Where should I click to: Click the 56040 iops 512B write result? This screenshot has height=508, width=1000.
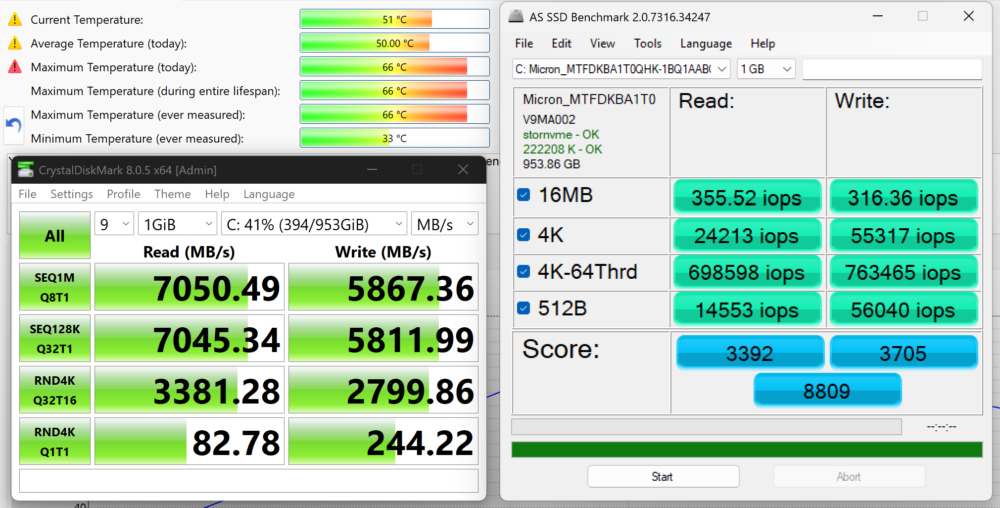click(903, 309)
